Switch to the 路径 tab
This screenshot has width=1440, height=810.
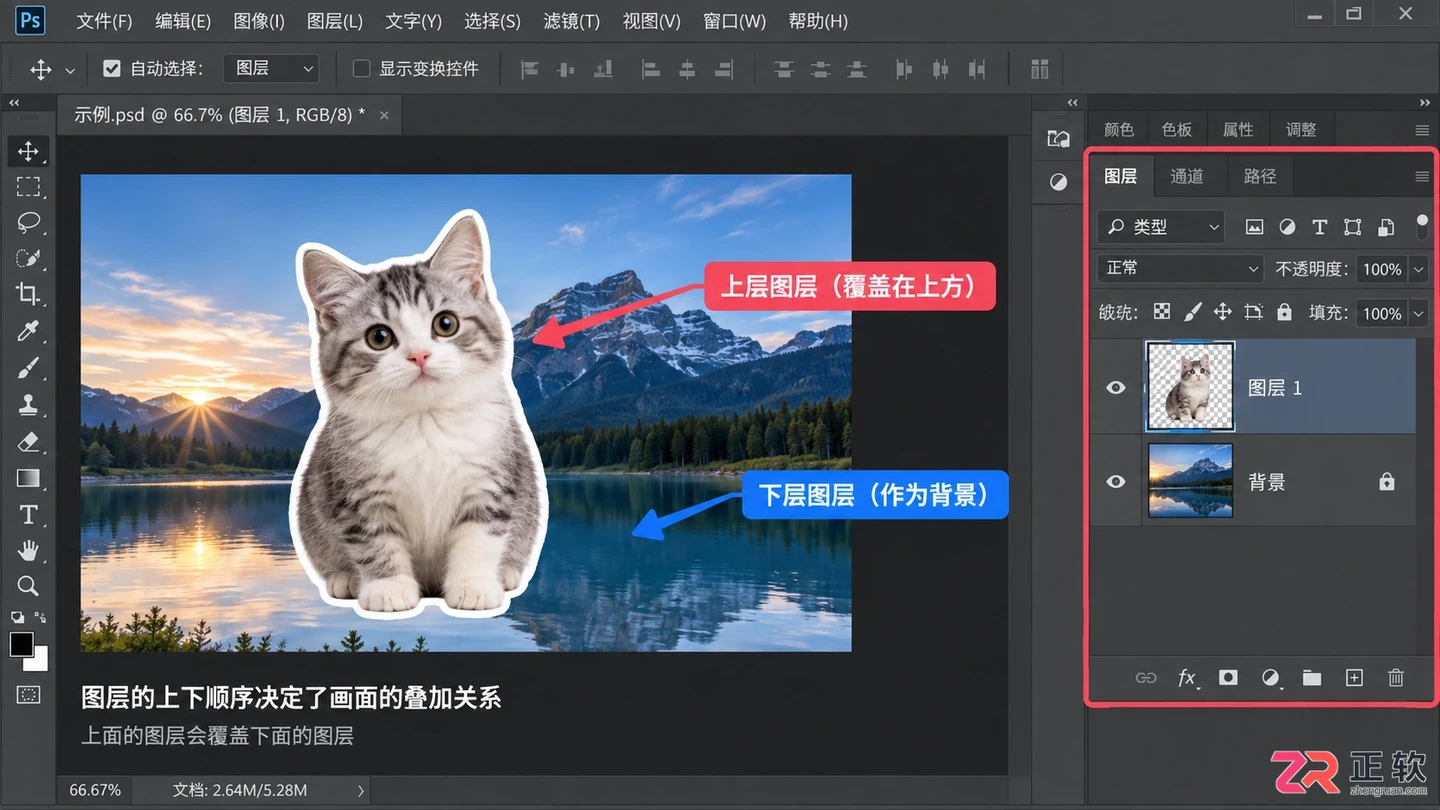click(x=1260, y=176)
